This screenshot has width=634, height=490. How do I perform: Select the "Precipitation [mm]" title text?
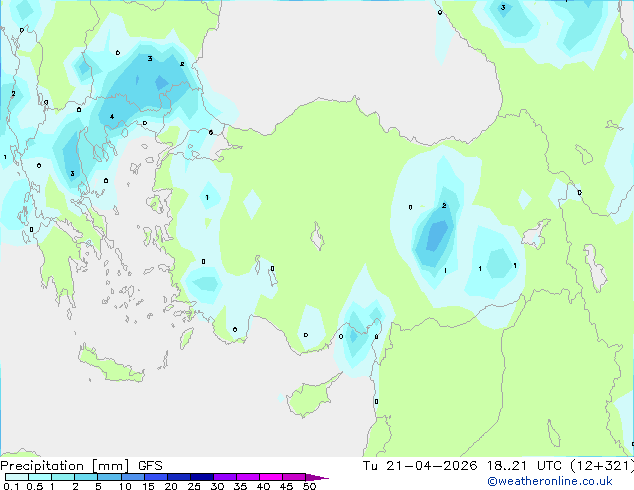click(65, 466)
